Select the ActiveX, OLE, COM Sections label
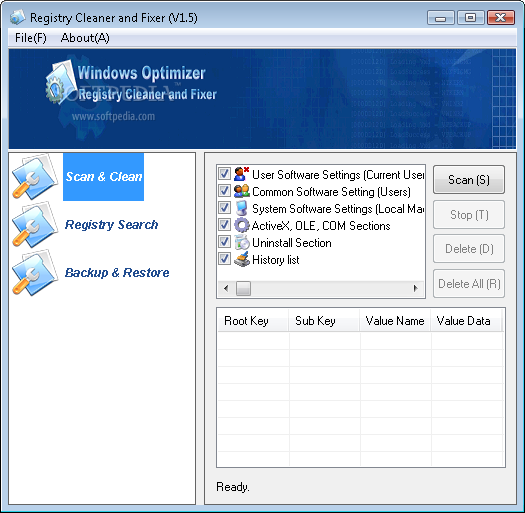This screenshot has height=513, width=525. point(321,226)
